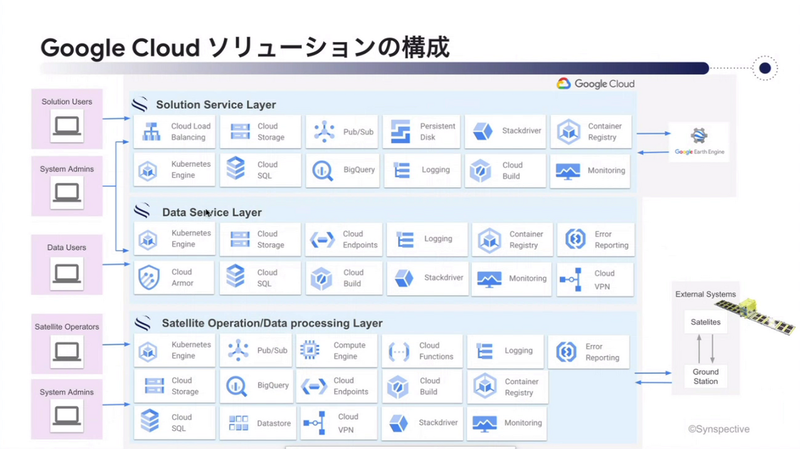The width and height of the screenshot is (800, 449).
Task: Click Error Reporting icon in Data Service Layer
Action: (x=576, y=239)
